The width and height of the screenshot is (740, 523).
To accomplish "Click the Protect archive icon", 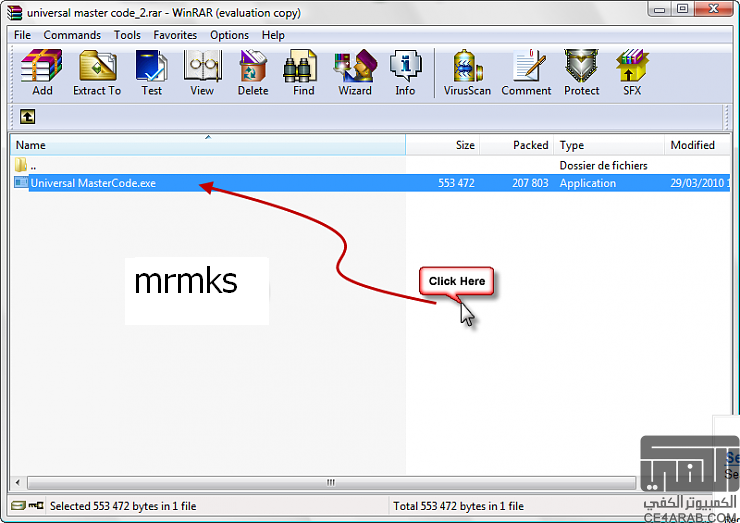I will click(x=581, y=72).
